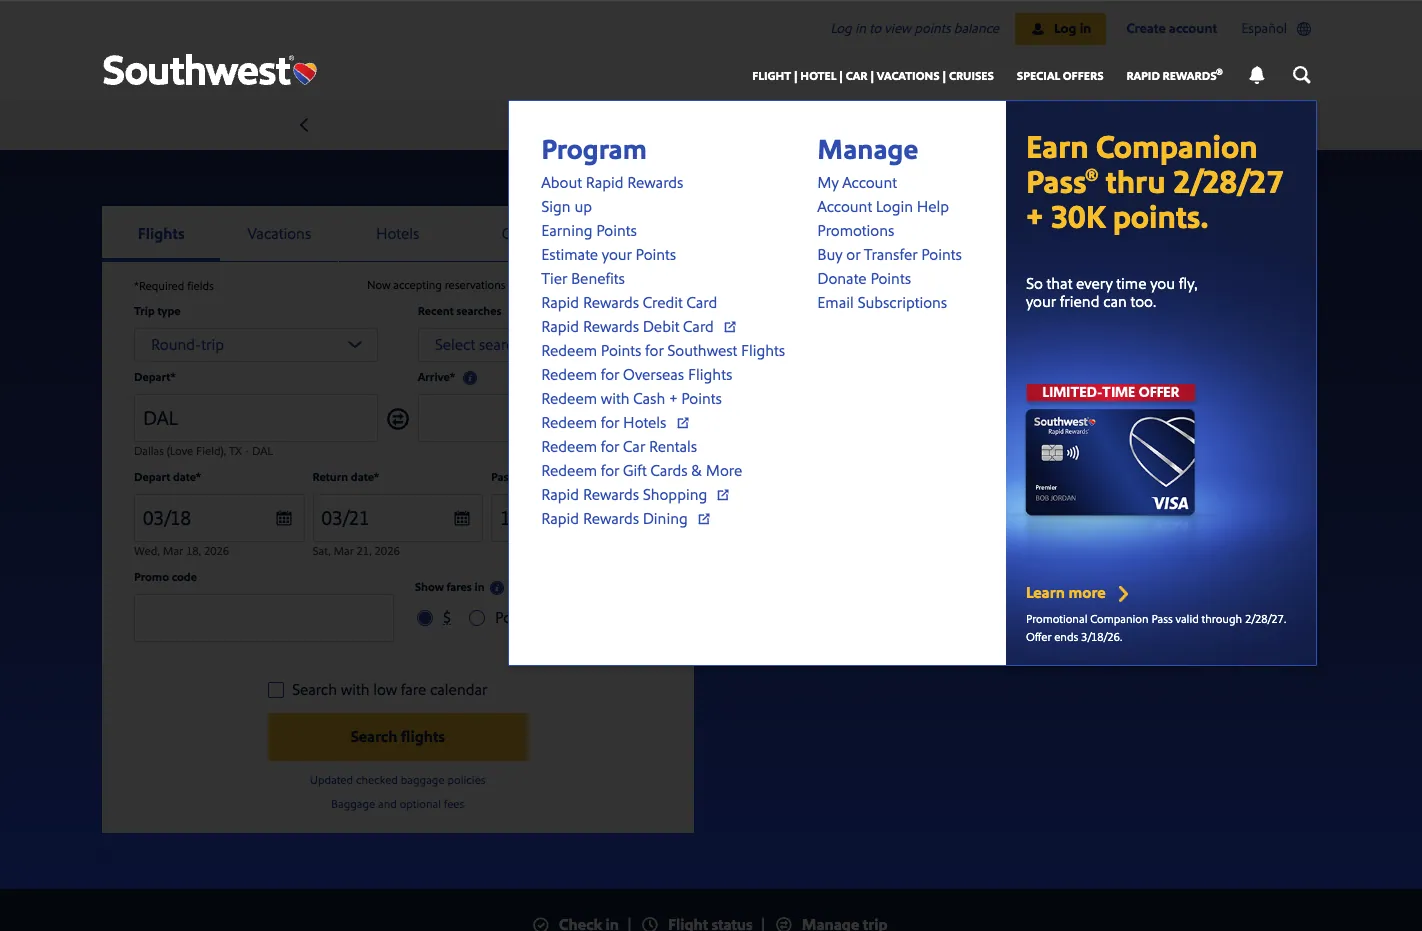Click the Promo code input field

[264, 618]
